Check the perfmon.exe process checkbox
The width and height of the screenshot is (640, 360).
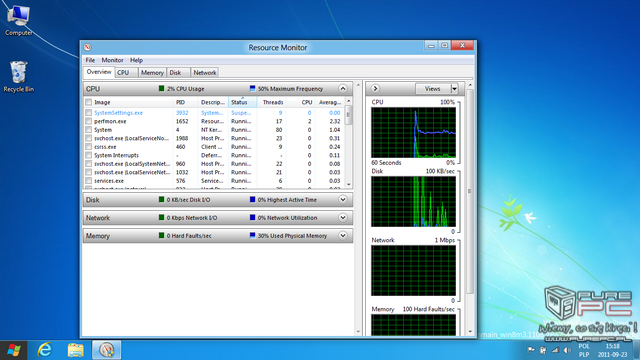[x=89, y=121]
